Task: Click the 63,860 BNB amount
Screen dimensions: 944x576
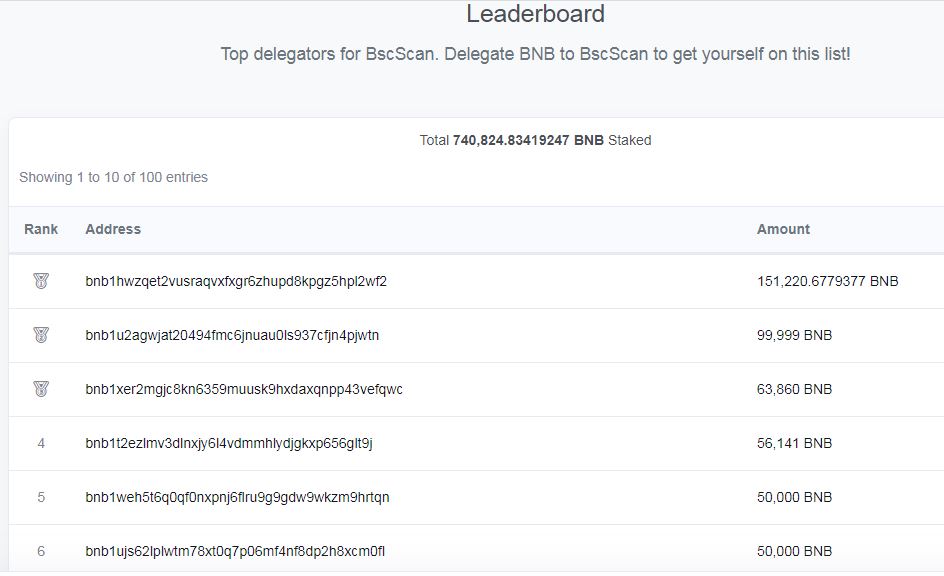Action: pos(794,389)
